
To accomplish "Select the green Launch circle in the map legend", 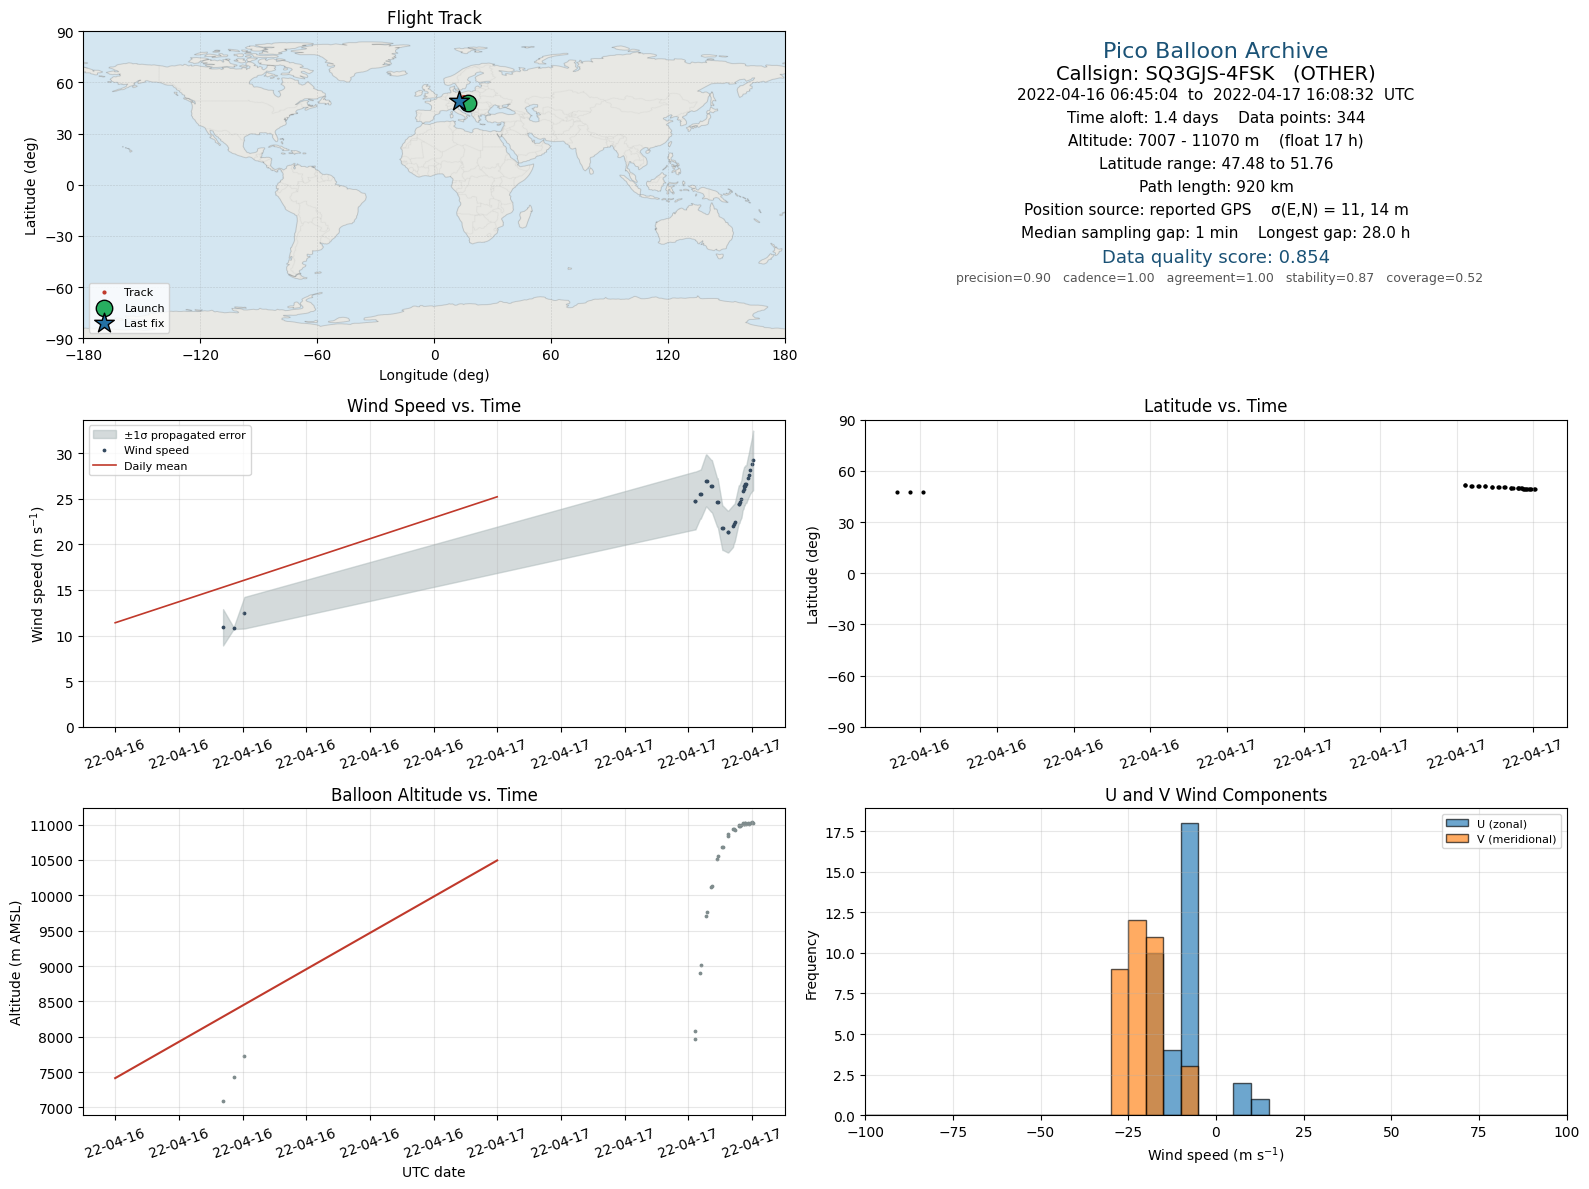I will click(104, 308).
